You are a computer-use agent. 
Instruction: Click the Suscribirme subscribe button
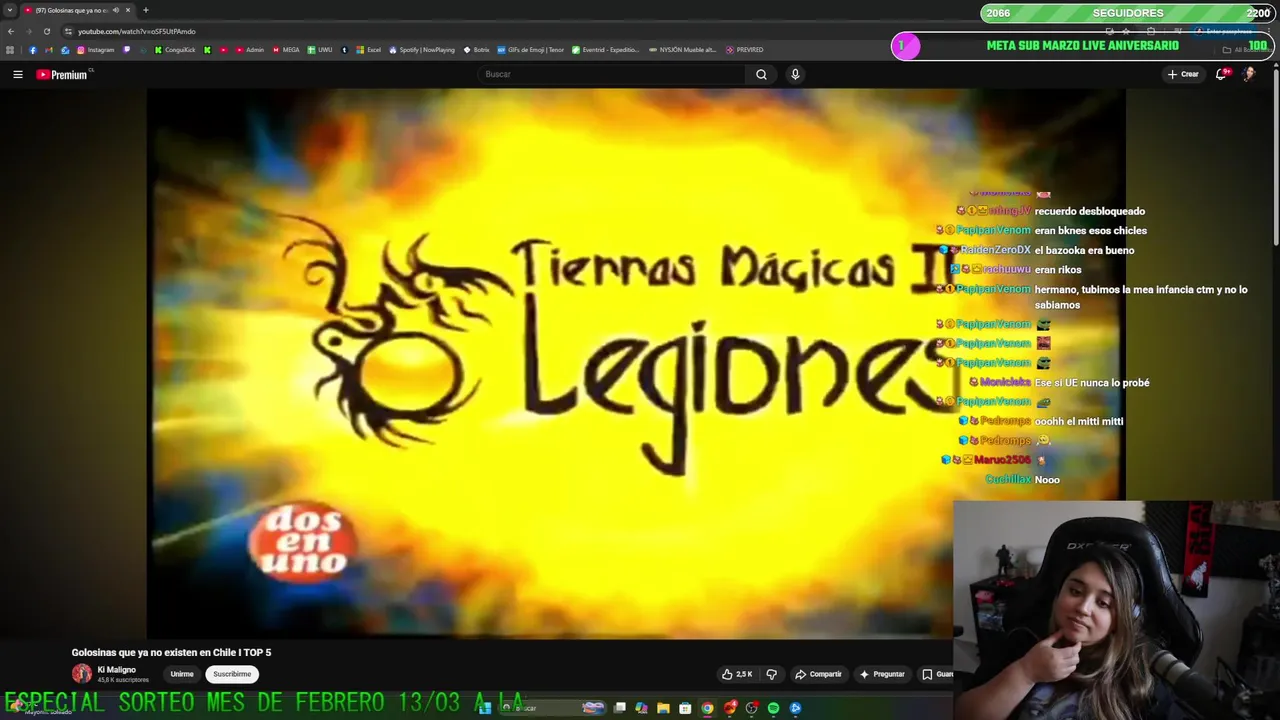pos(232,674)
